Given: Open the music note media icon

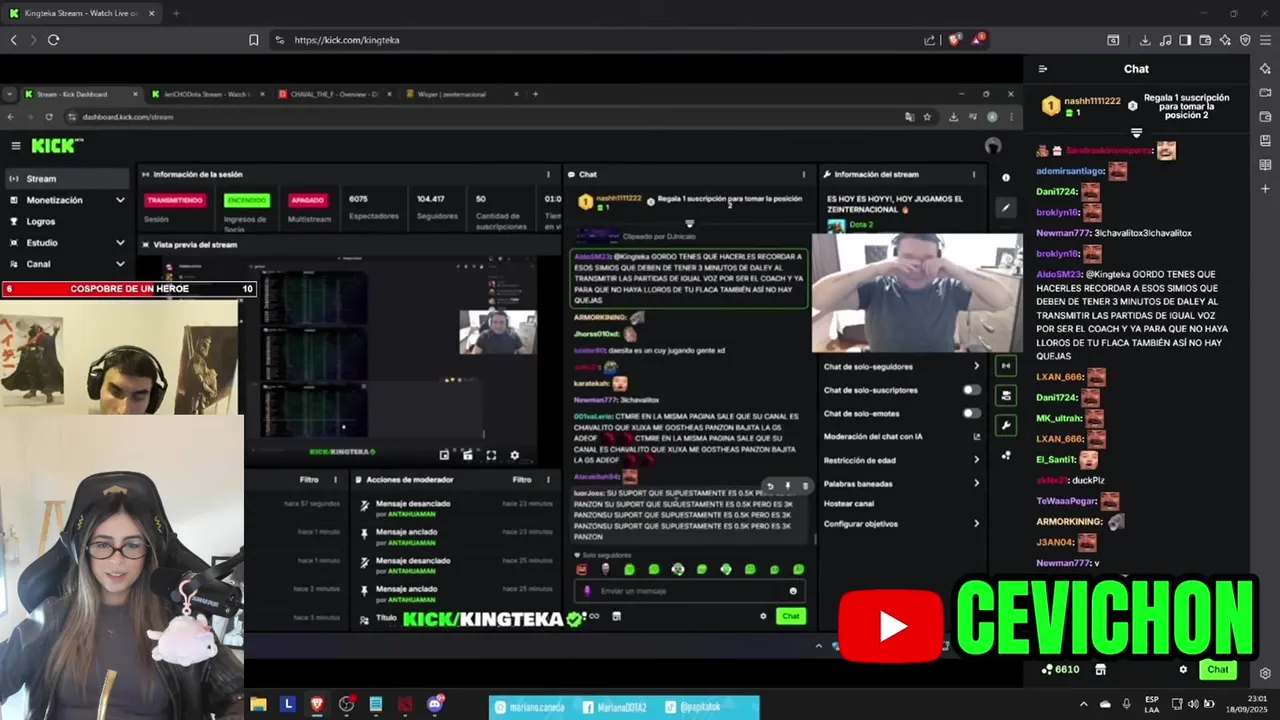Looking at the screenshot, I should 1165,40.
